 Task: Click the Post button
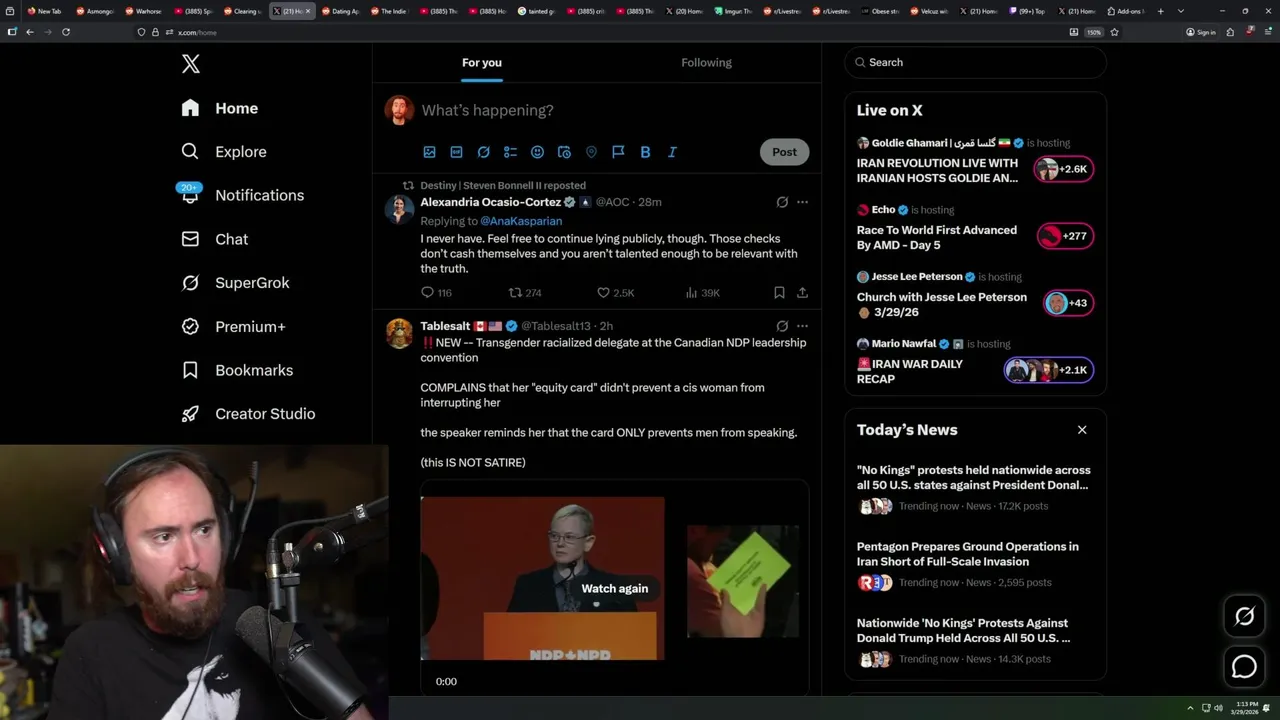pos(784,152)
